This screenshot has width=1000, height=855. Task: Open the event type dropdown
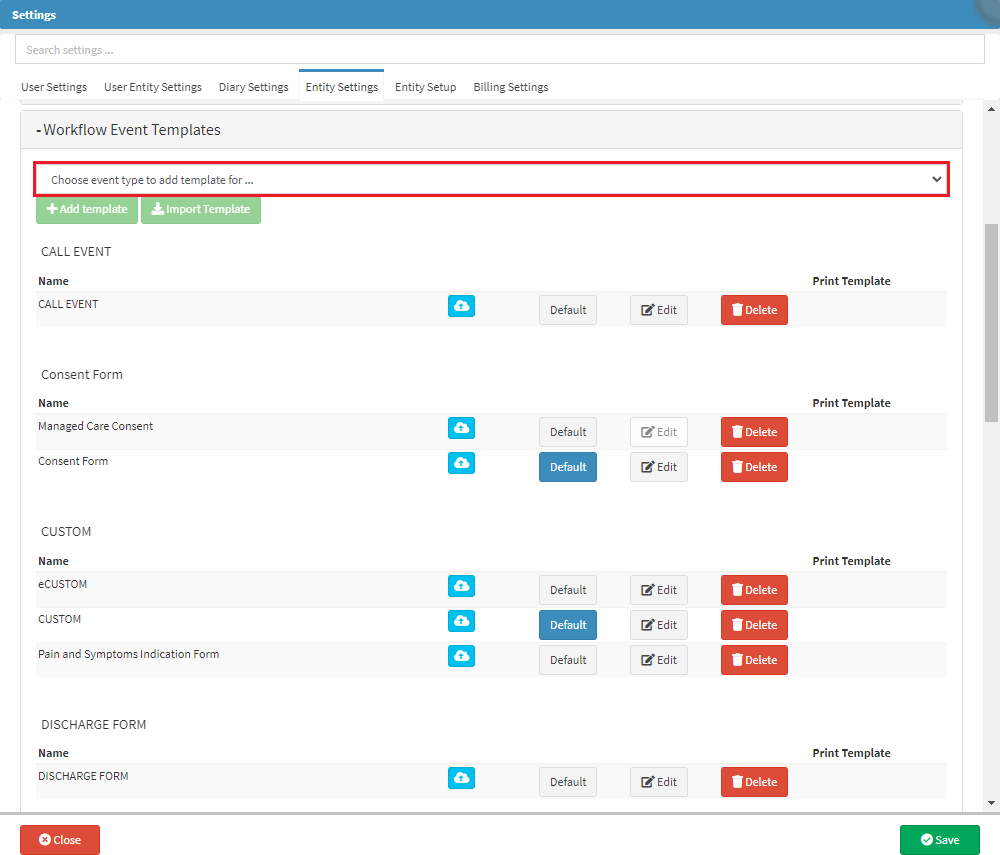(491, 180)
